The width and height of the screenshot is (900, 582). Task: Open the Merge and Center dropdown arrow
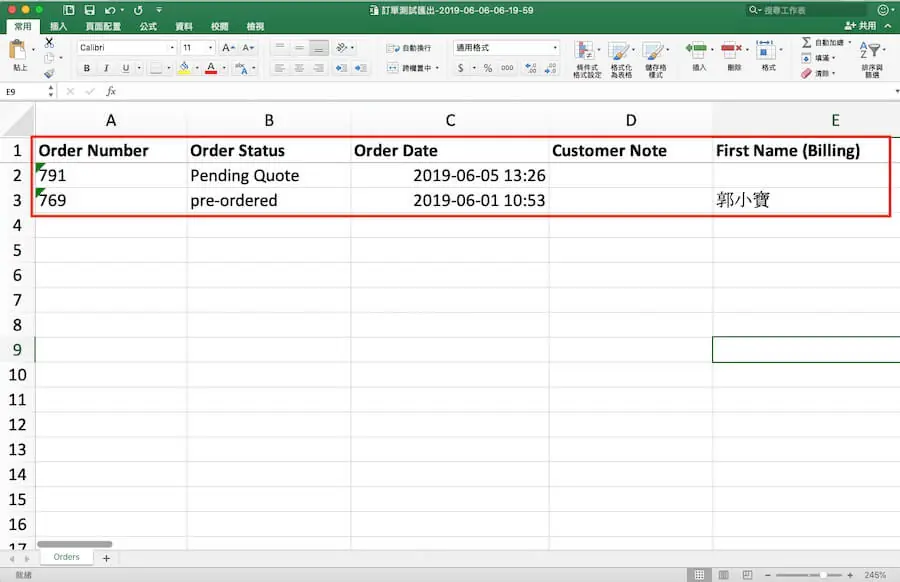coord(437,68)
